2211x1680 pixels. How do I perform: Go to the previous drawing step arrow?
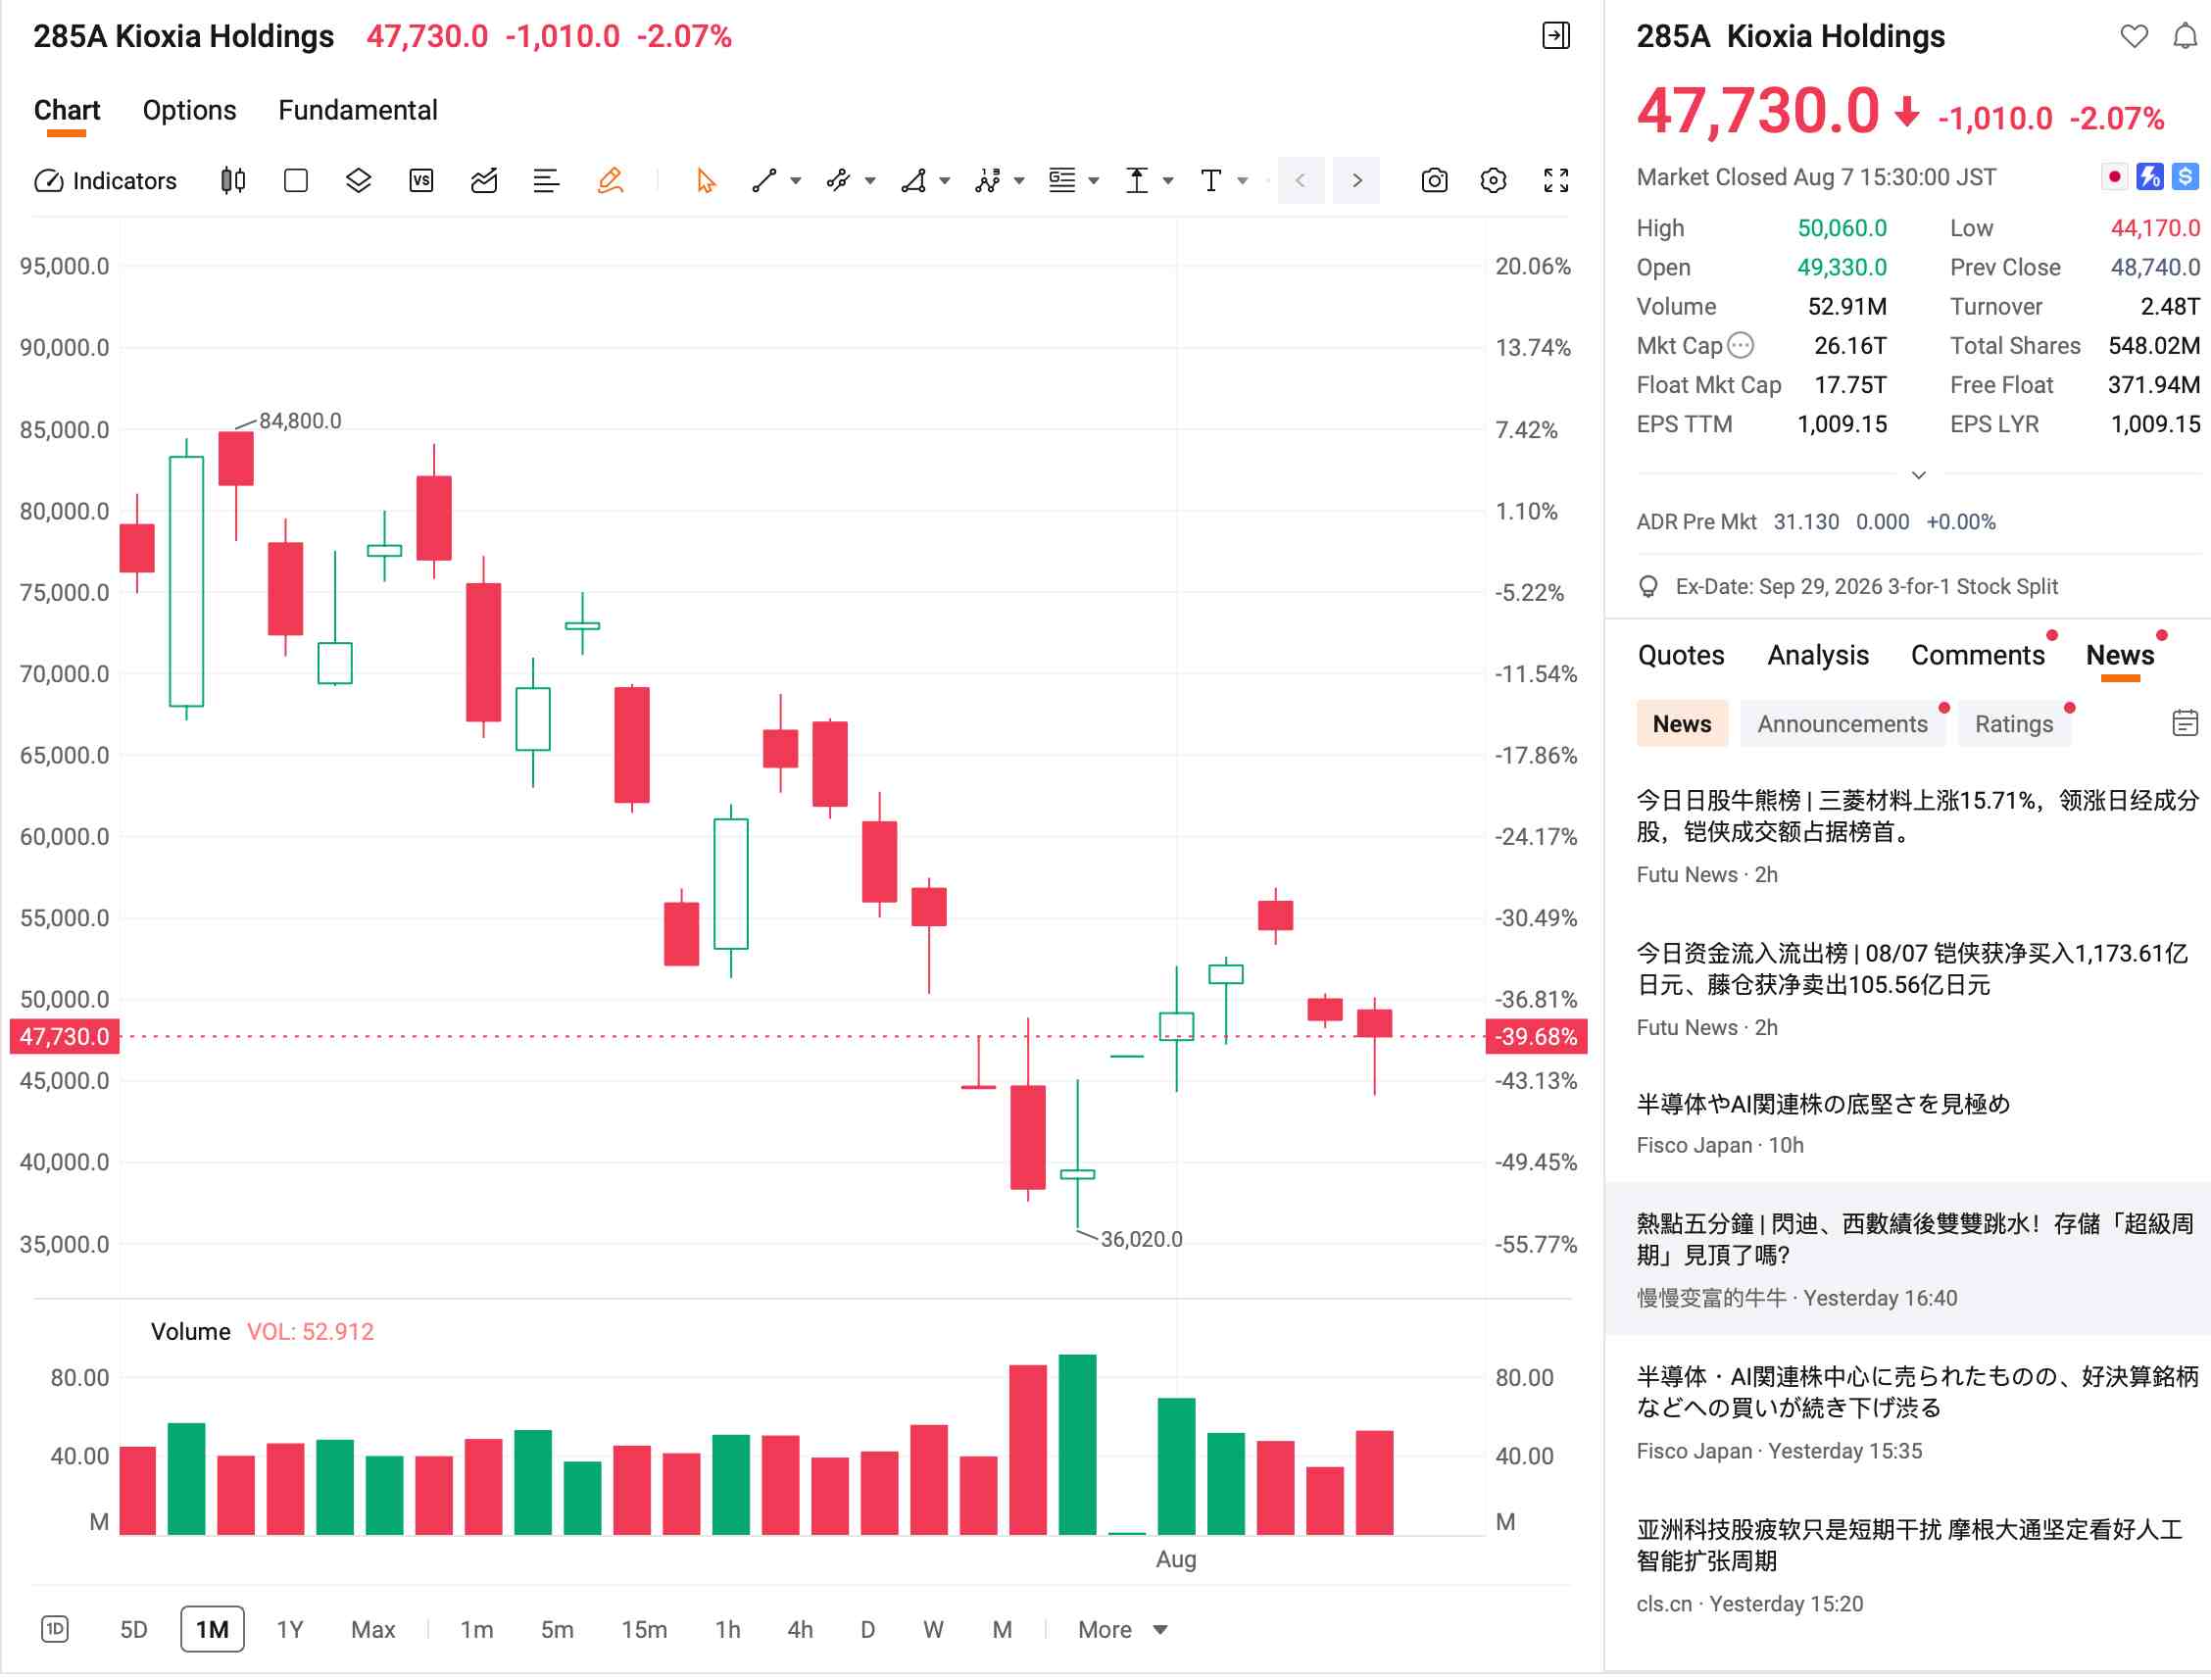pos(1301,181)
